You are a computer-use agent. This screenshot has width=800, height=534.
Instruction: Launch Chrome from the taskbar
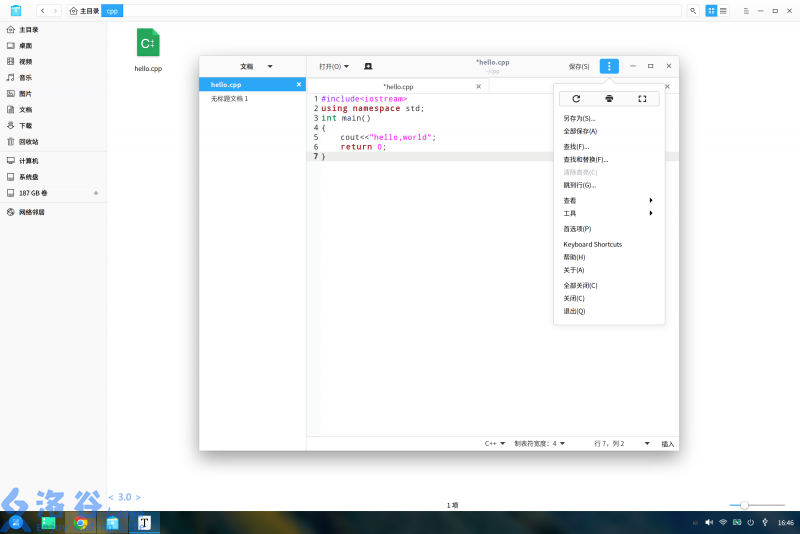pyautogui.click(x=81, y=522)
